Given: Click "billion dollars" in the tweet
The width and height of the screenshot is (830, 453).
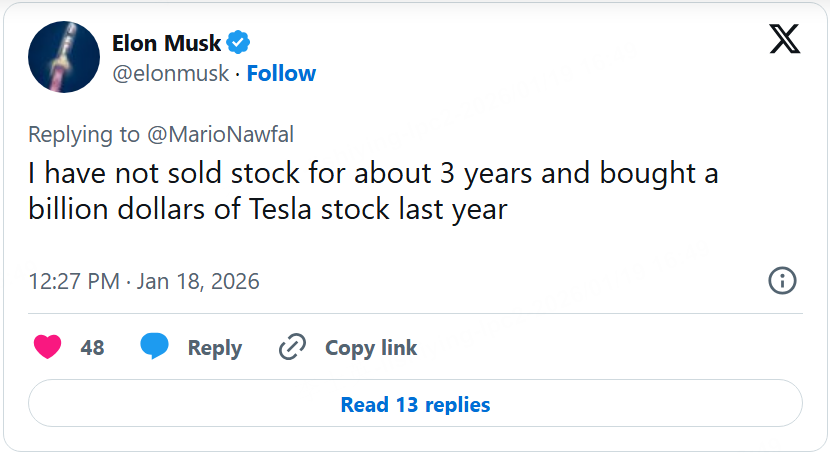Looking at the screenshot, I should 110,211.
